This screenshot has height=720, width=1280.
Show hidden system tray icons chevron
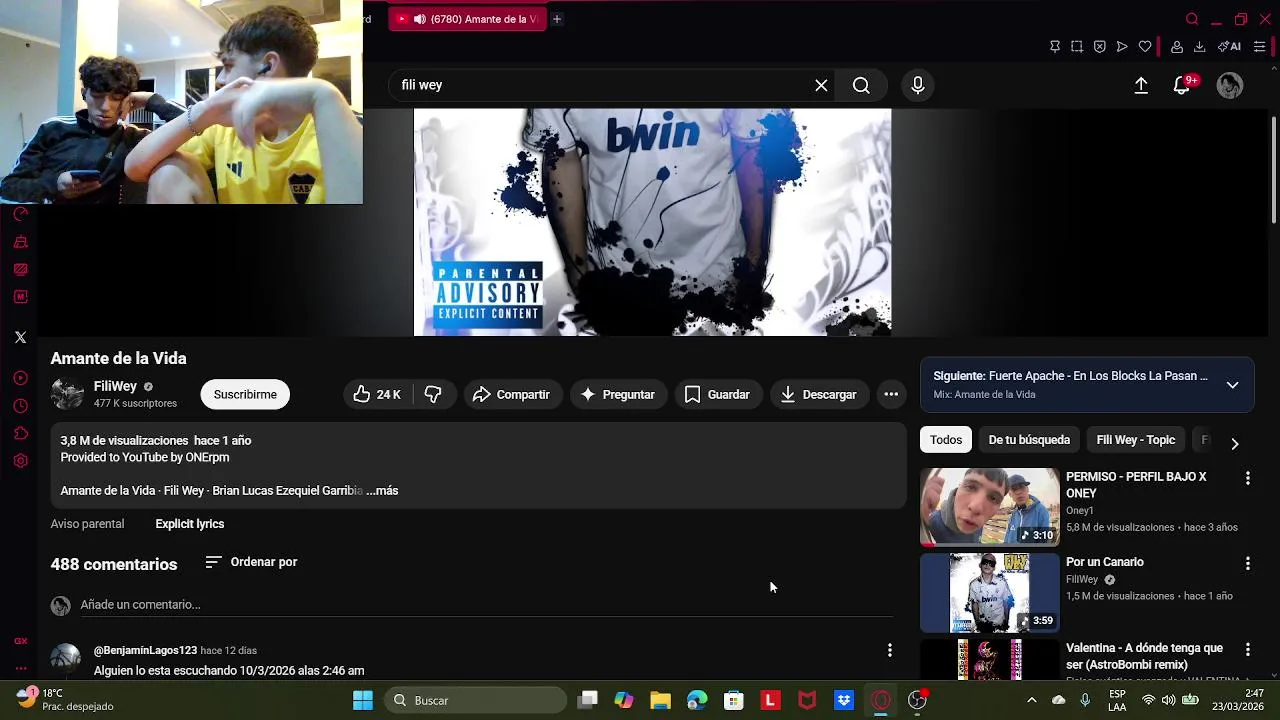[1032, 700]
